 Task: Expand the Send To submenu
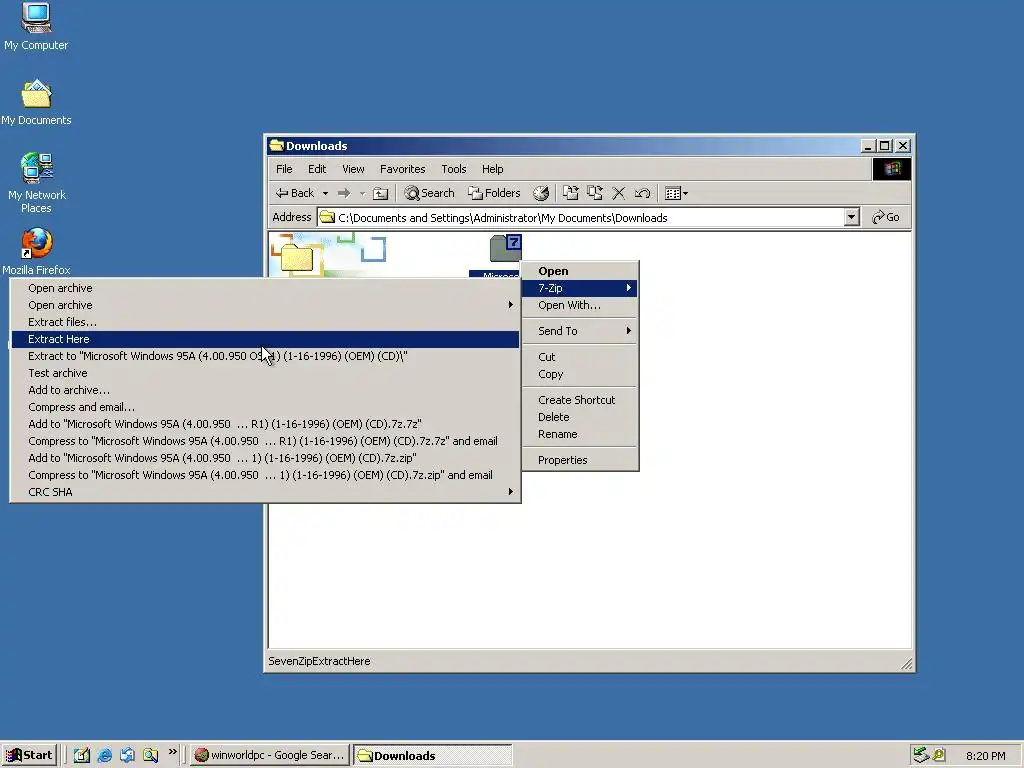tap(580, 331)
